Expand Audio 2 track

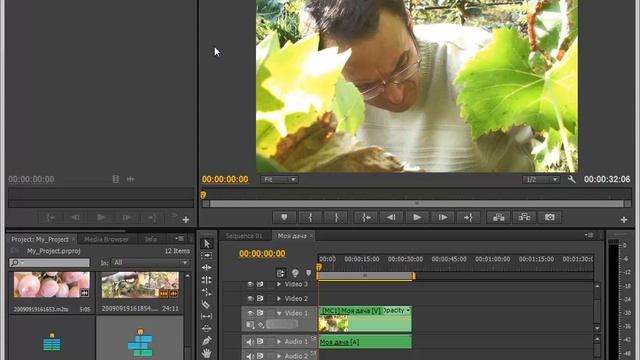coord(279,356)
